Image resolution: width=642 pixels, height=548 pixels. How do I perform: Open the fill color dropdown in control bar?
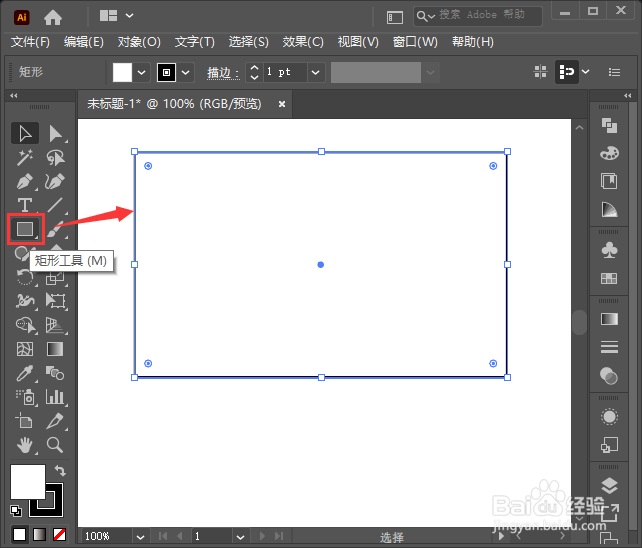pos(142,72)
